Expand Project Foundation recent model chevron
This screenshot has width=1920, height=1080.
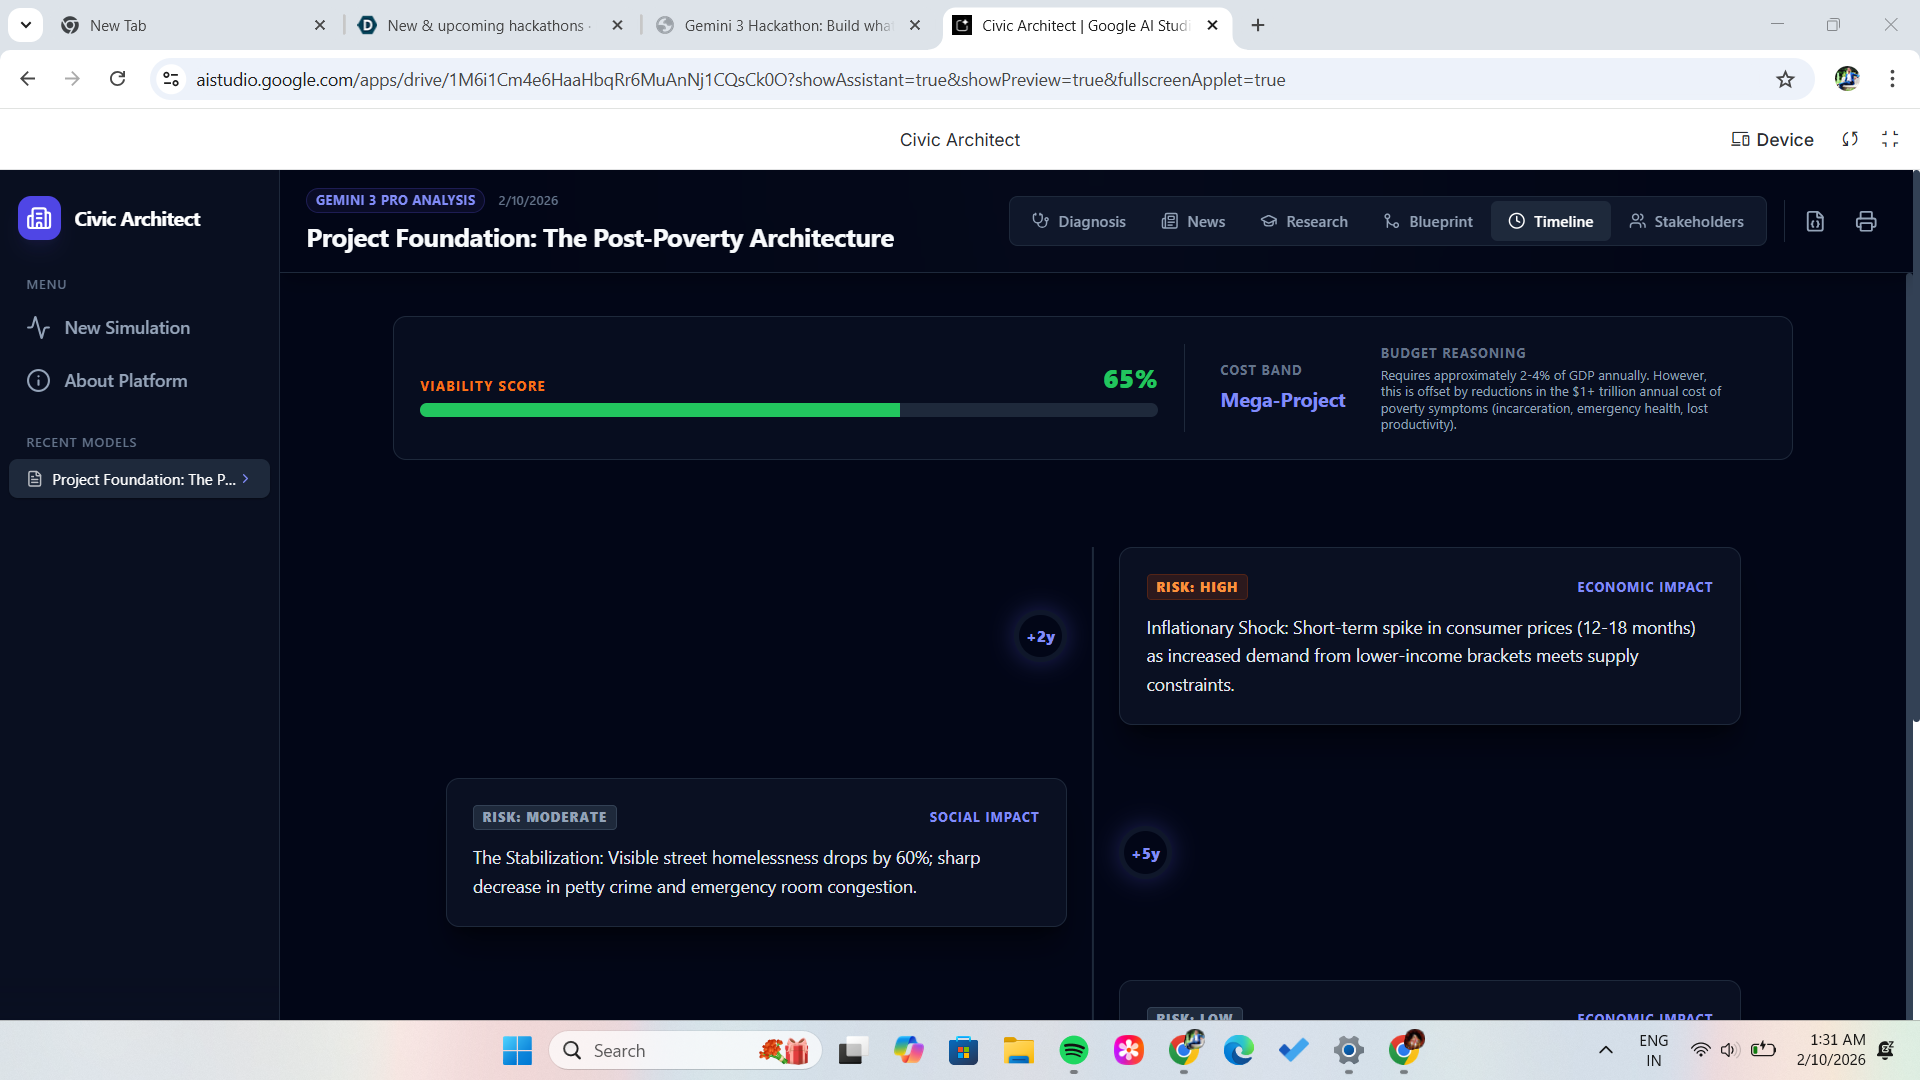tap(245, 479)
